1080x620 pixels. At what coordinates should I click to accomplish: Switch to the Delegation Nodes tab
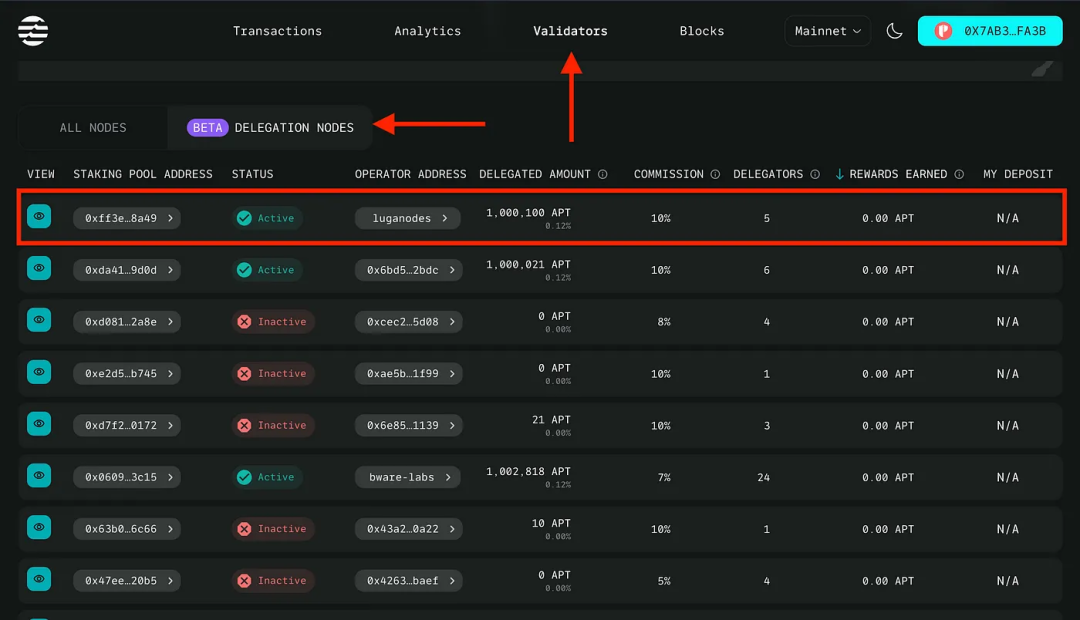coord(270,127)
